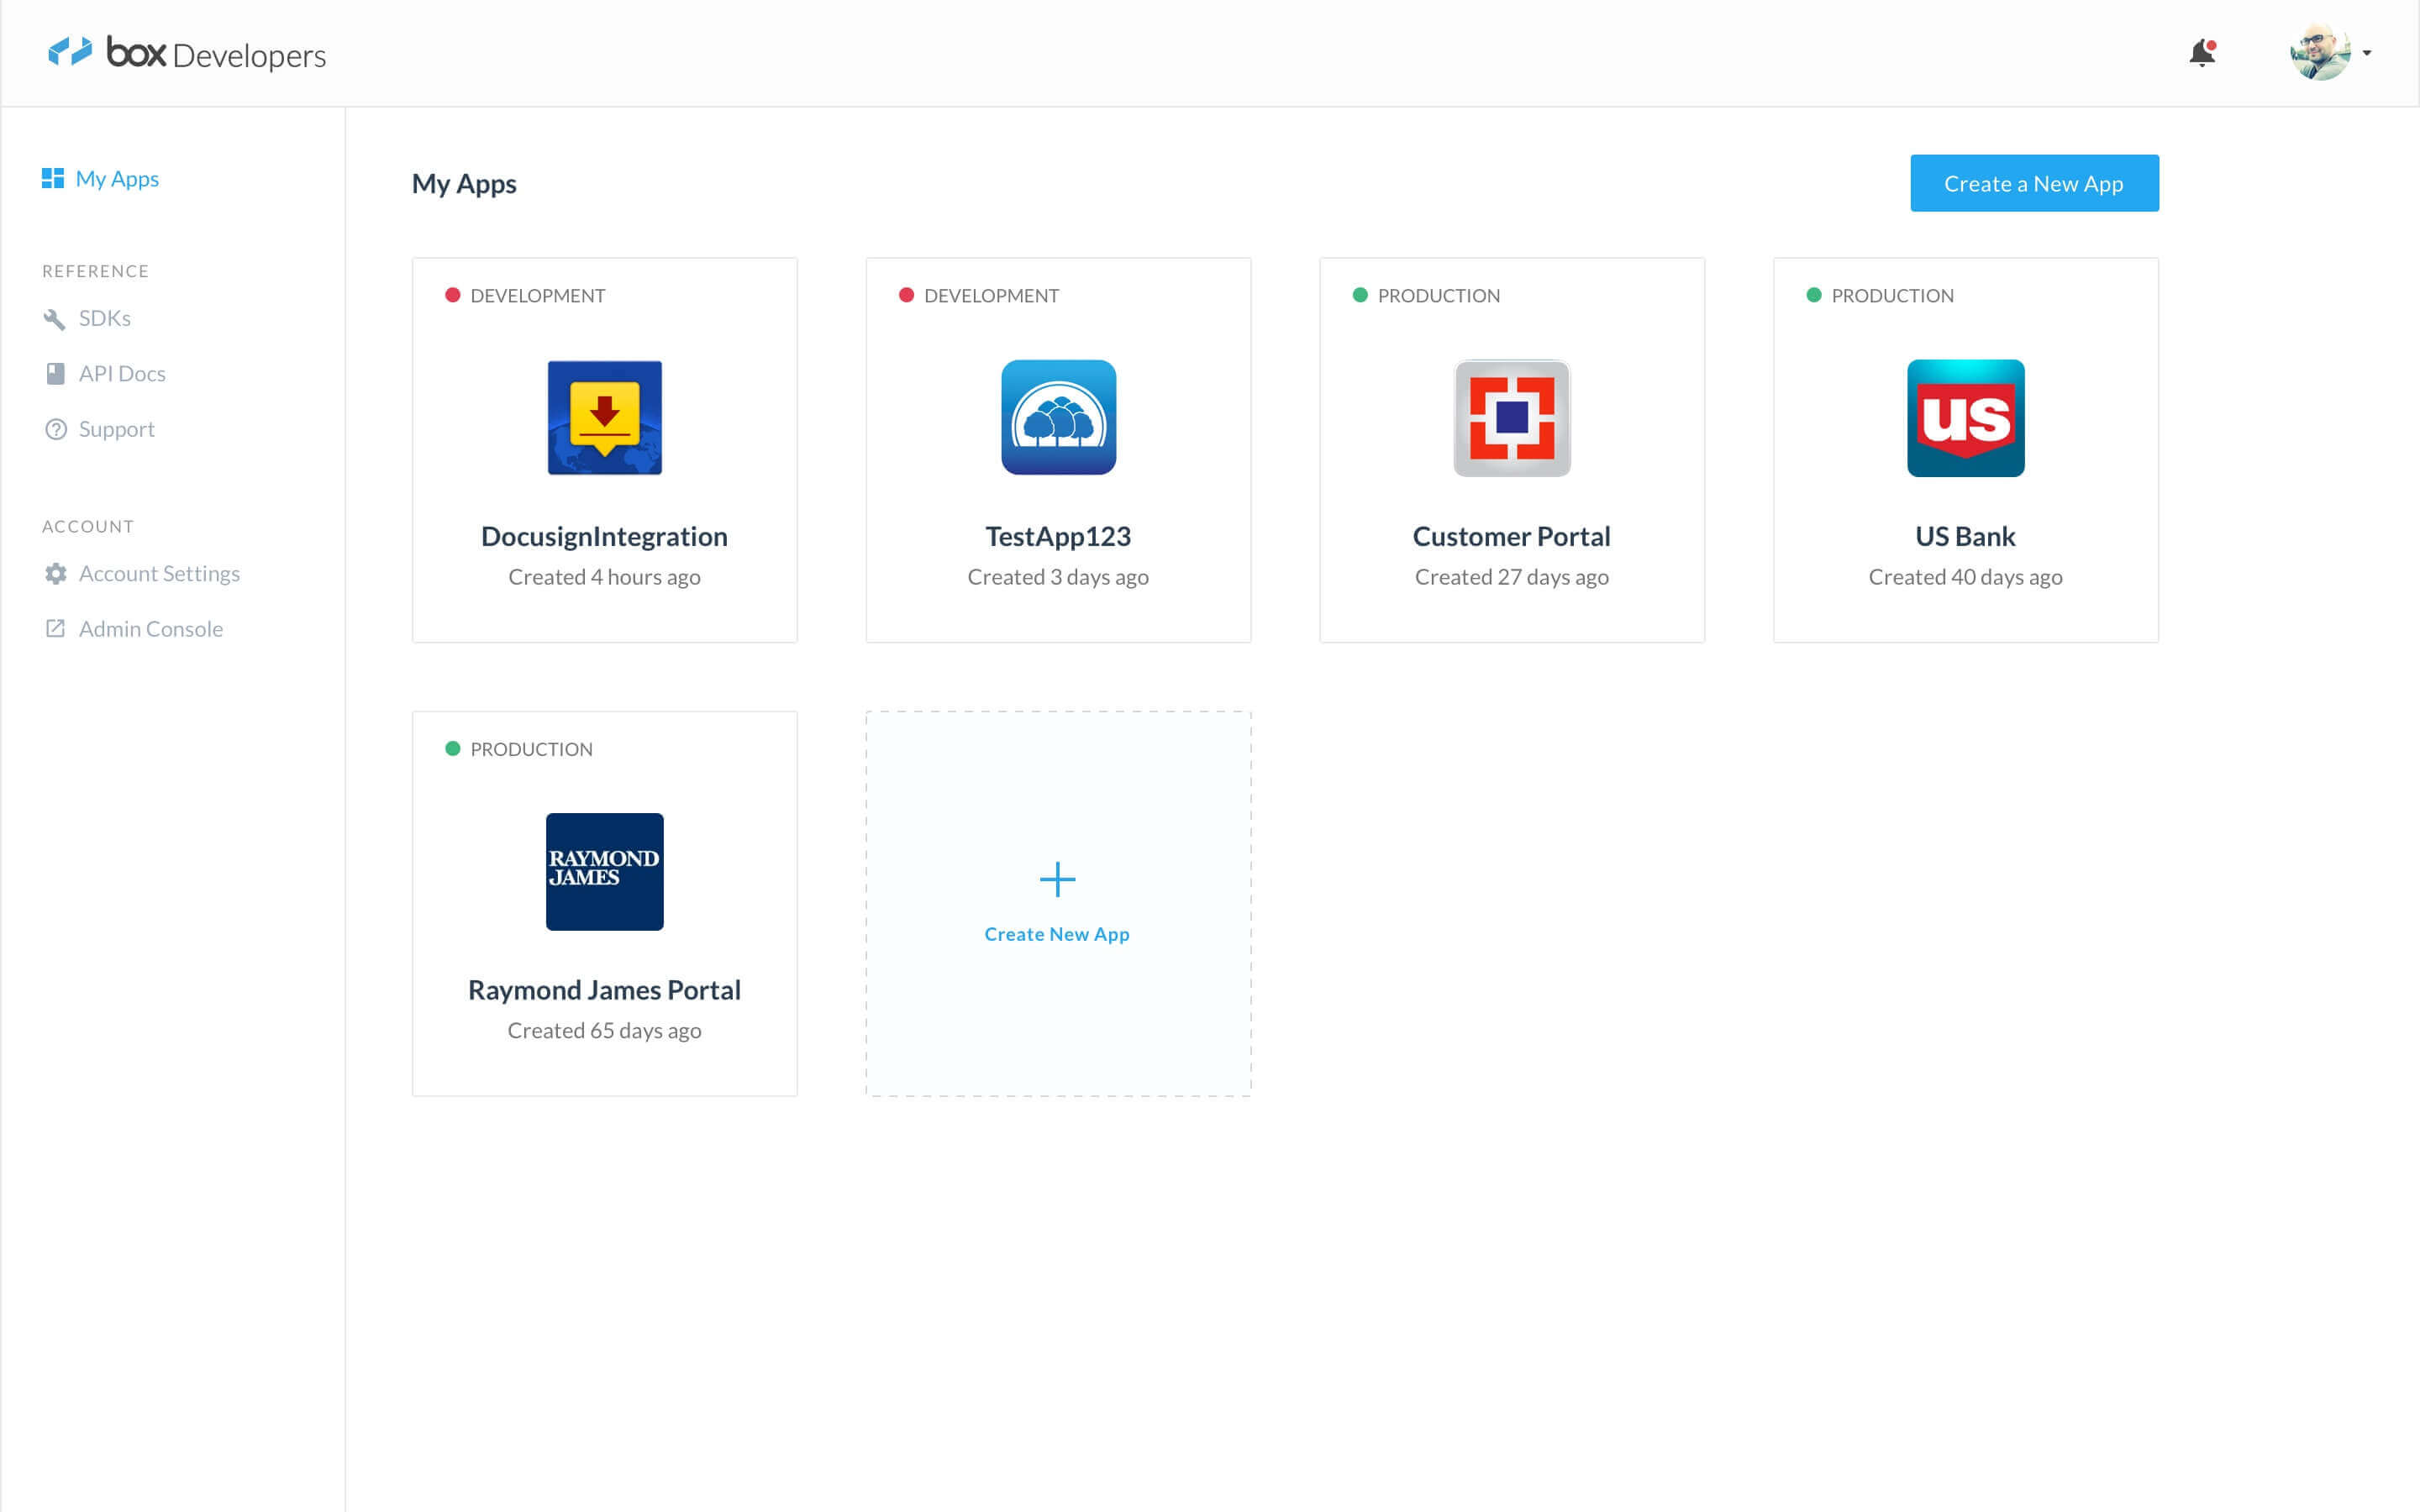
Task: Click the DEVELOPMENT label on DocusignIntegration card
Action: 538,296
